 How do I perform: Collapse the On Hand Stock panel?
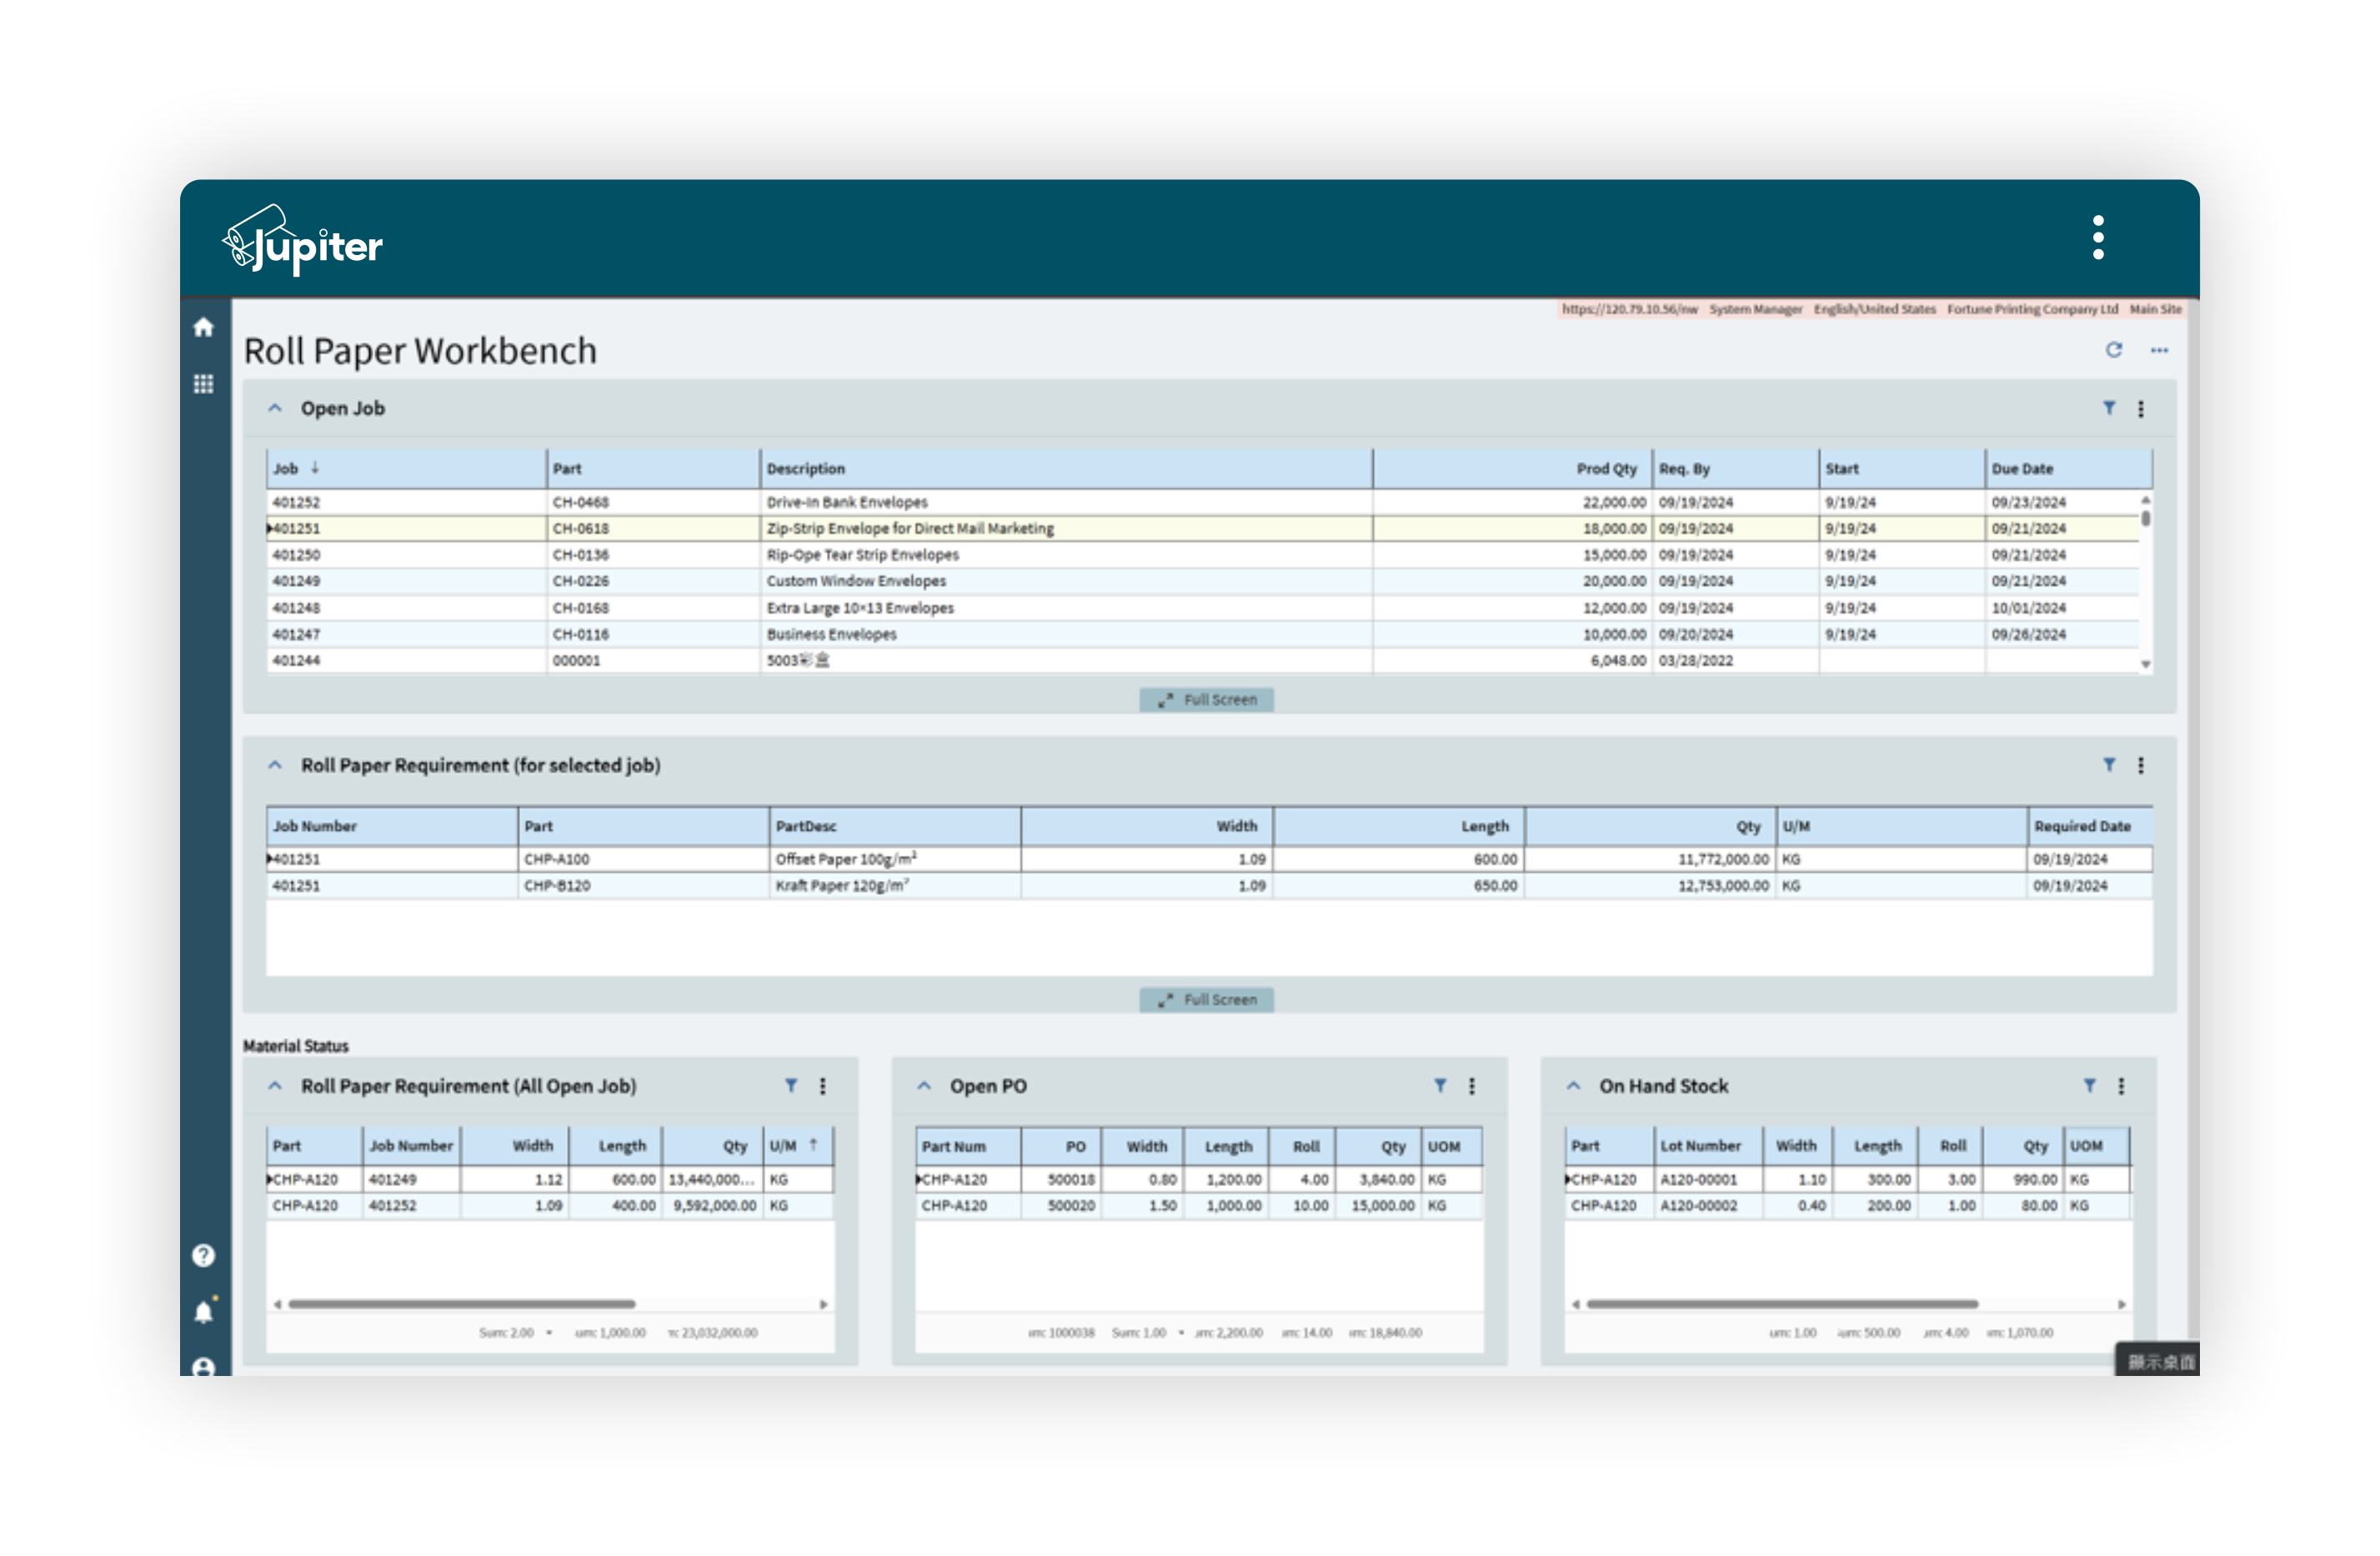[x=1575, y=1085]
